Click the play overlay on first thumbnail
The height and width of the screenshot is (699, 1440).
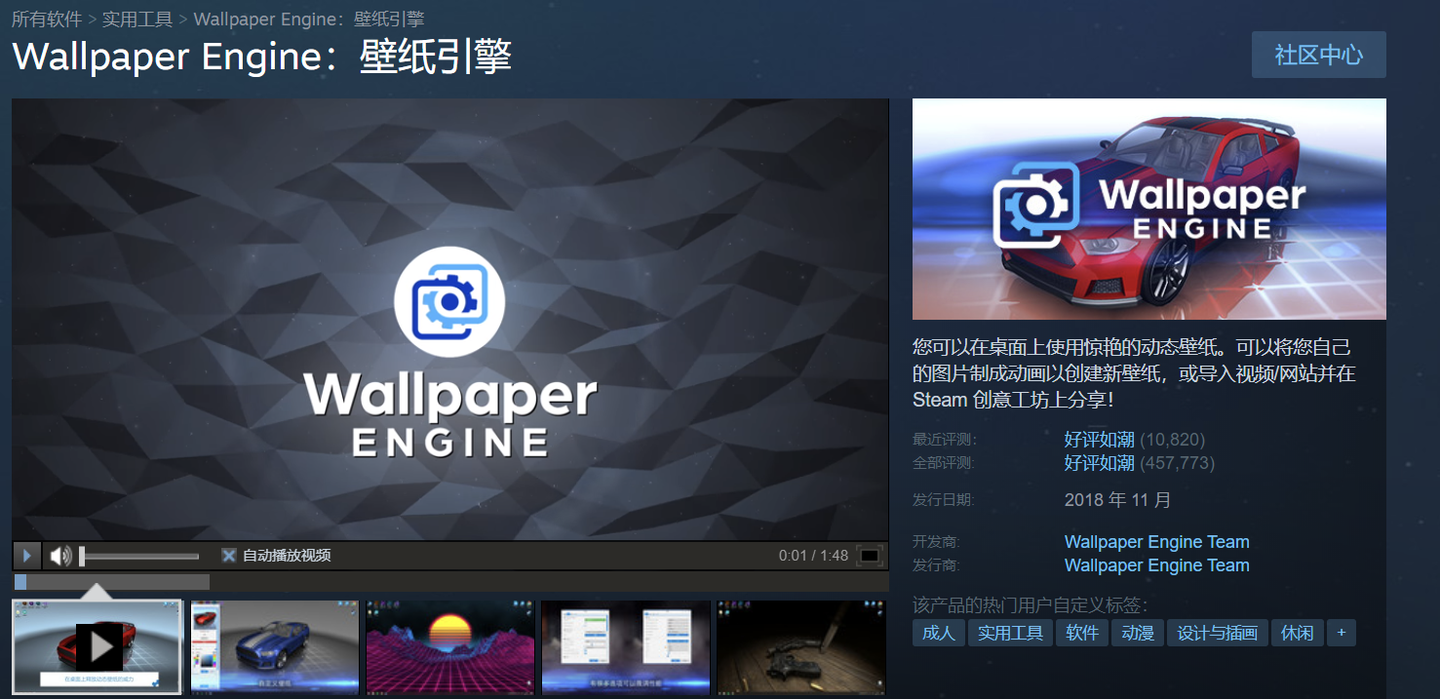(x=97, y=645)
